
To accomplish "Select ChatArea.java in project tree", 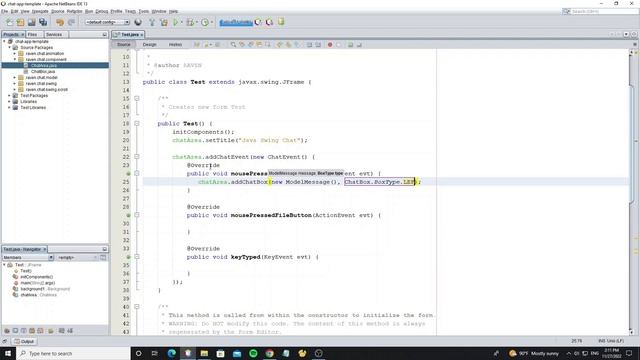I will (x=44, y=65).
